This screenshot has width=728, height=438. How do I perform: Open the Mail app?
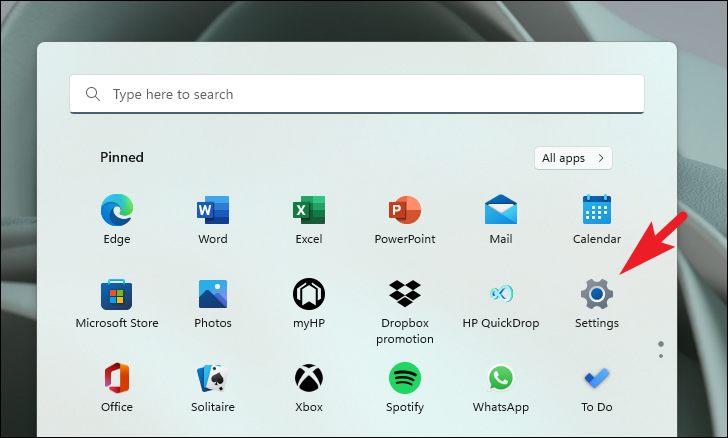(501, 218)
